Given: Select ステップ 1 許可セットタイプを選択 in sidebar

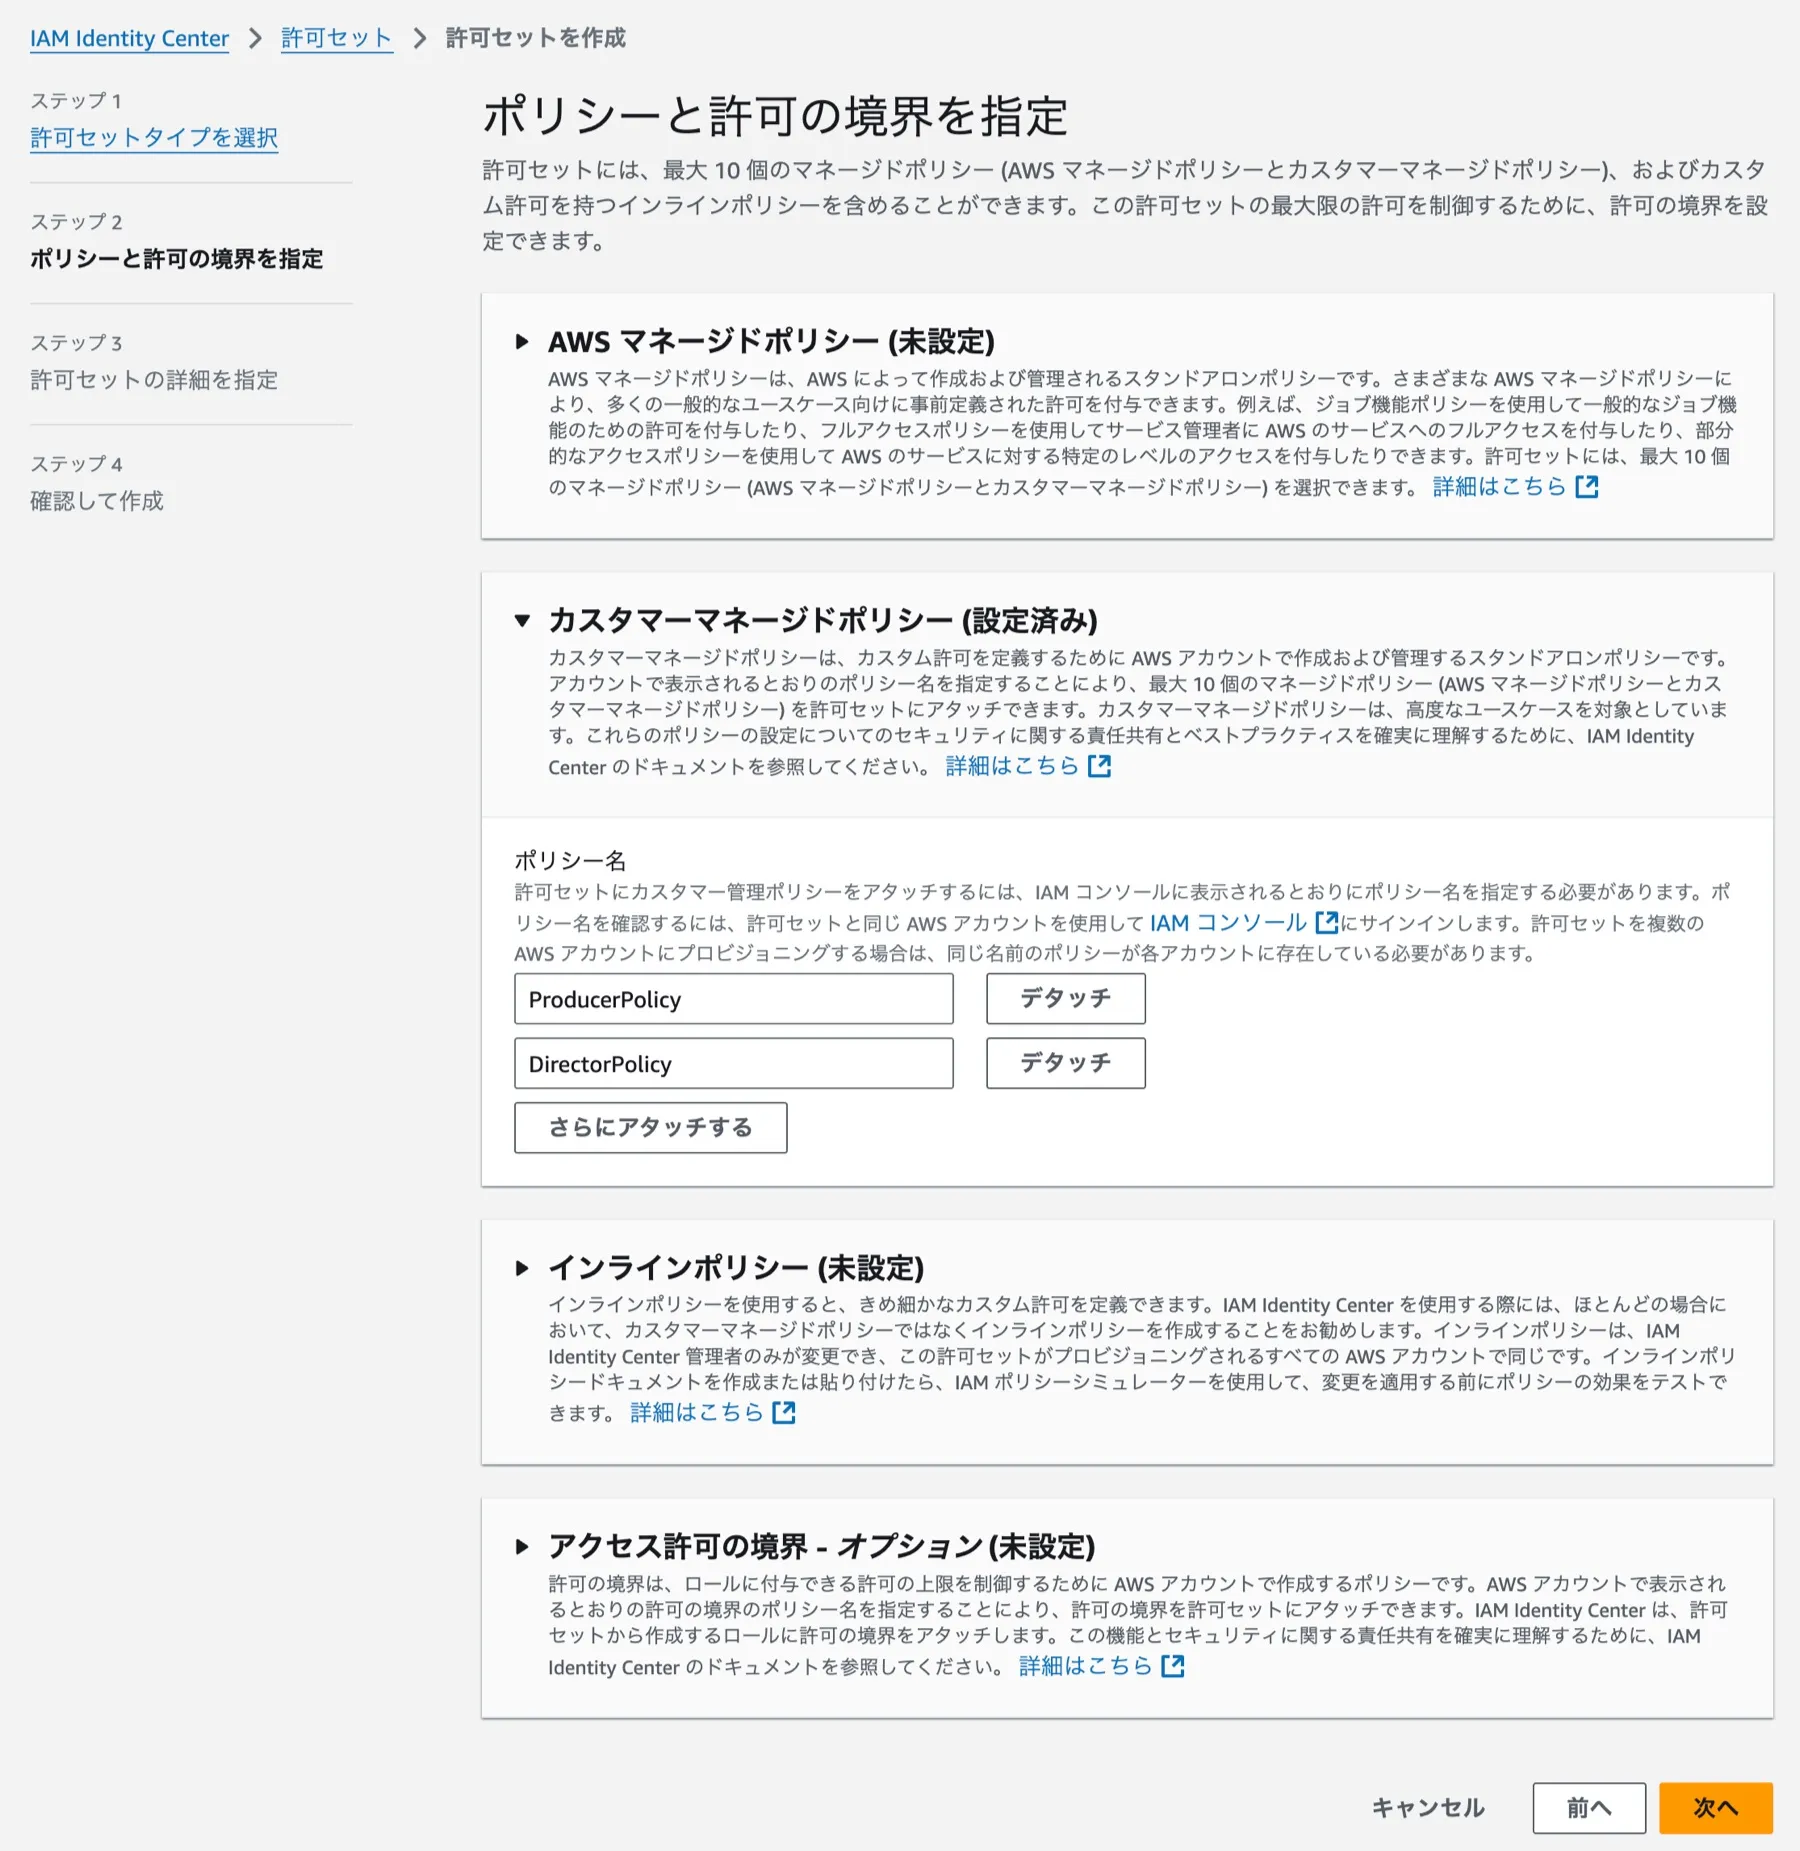Looking at the screenshot, I should click(x=154, y=137).
